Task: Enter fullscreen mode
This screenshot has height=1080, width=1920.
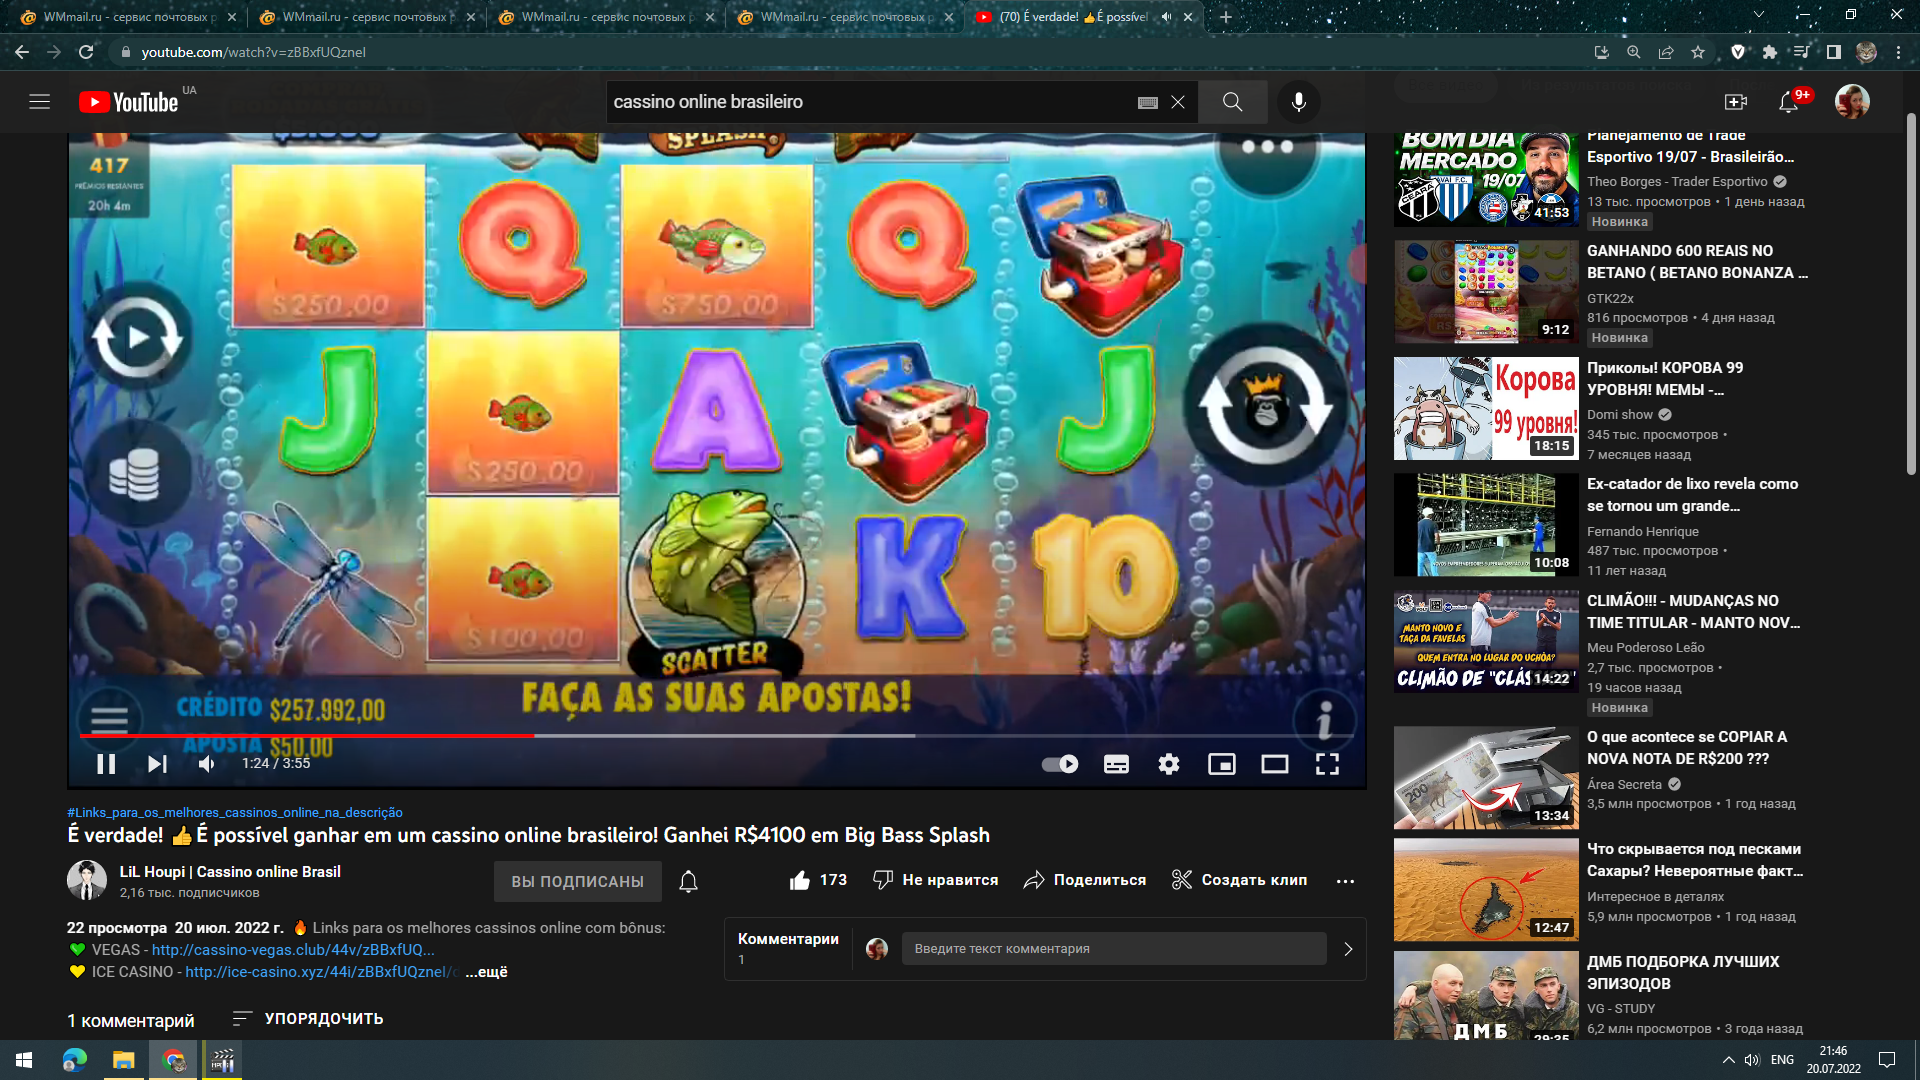Action: click(x=1327, y=764)
